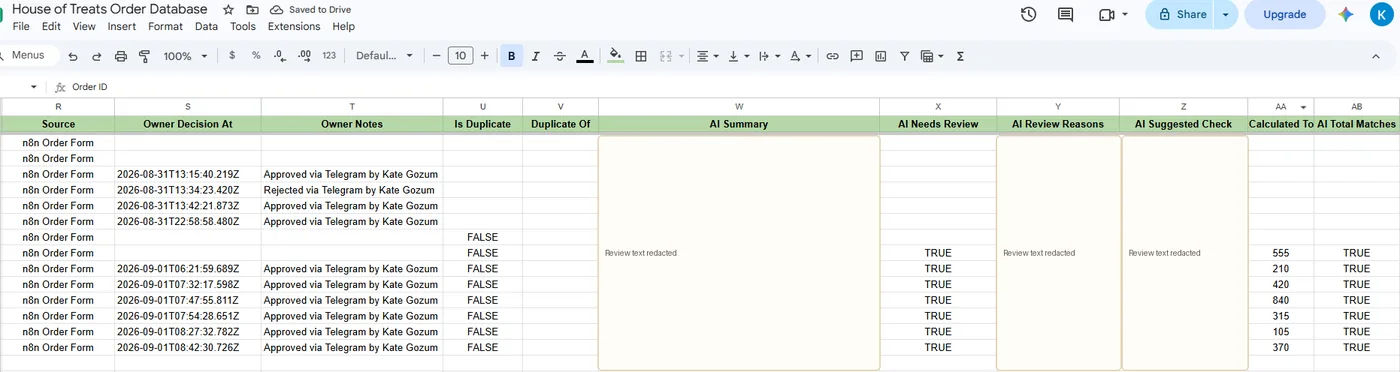Open the table views dropdown
This screenshot has height=372, width=1400.
click(932, 56)
